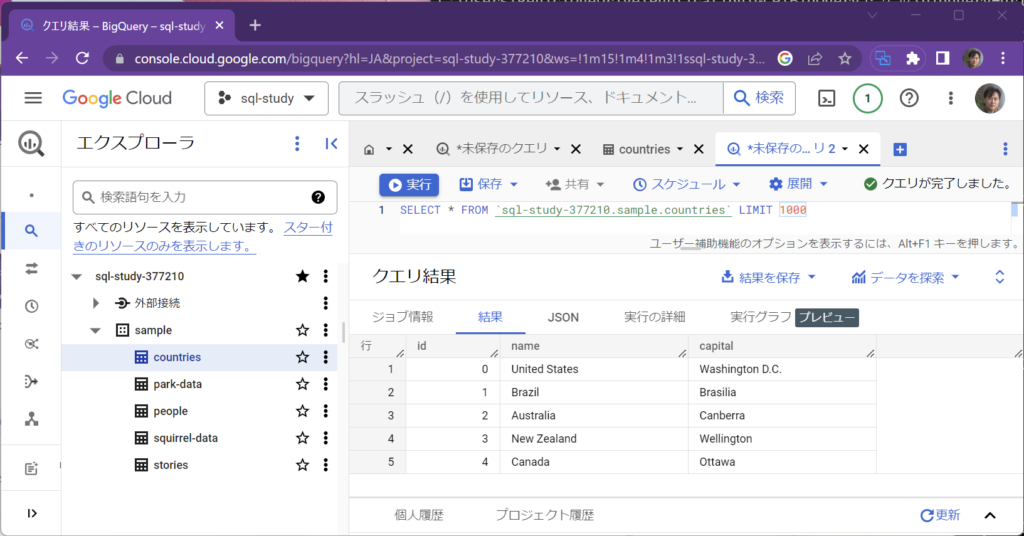The width and height of the screenshot is (1024, 536).
Task: Click the New Zealand cell in results
Action: [594, 439]
